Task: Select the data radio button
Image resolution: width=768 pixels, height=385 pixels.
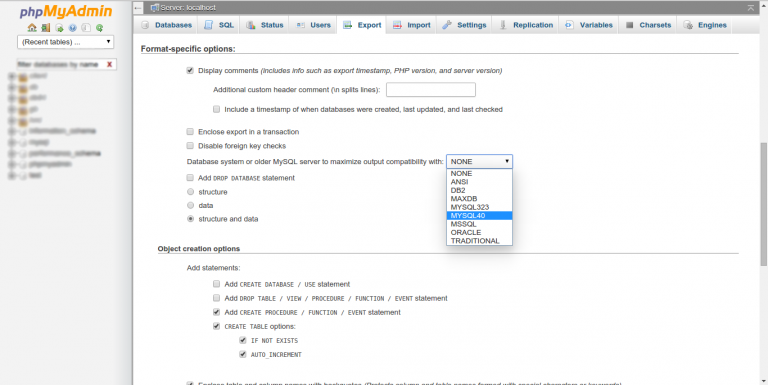Action: coord(191,205)
